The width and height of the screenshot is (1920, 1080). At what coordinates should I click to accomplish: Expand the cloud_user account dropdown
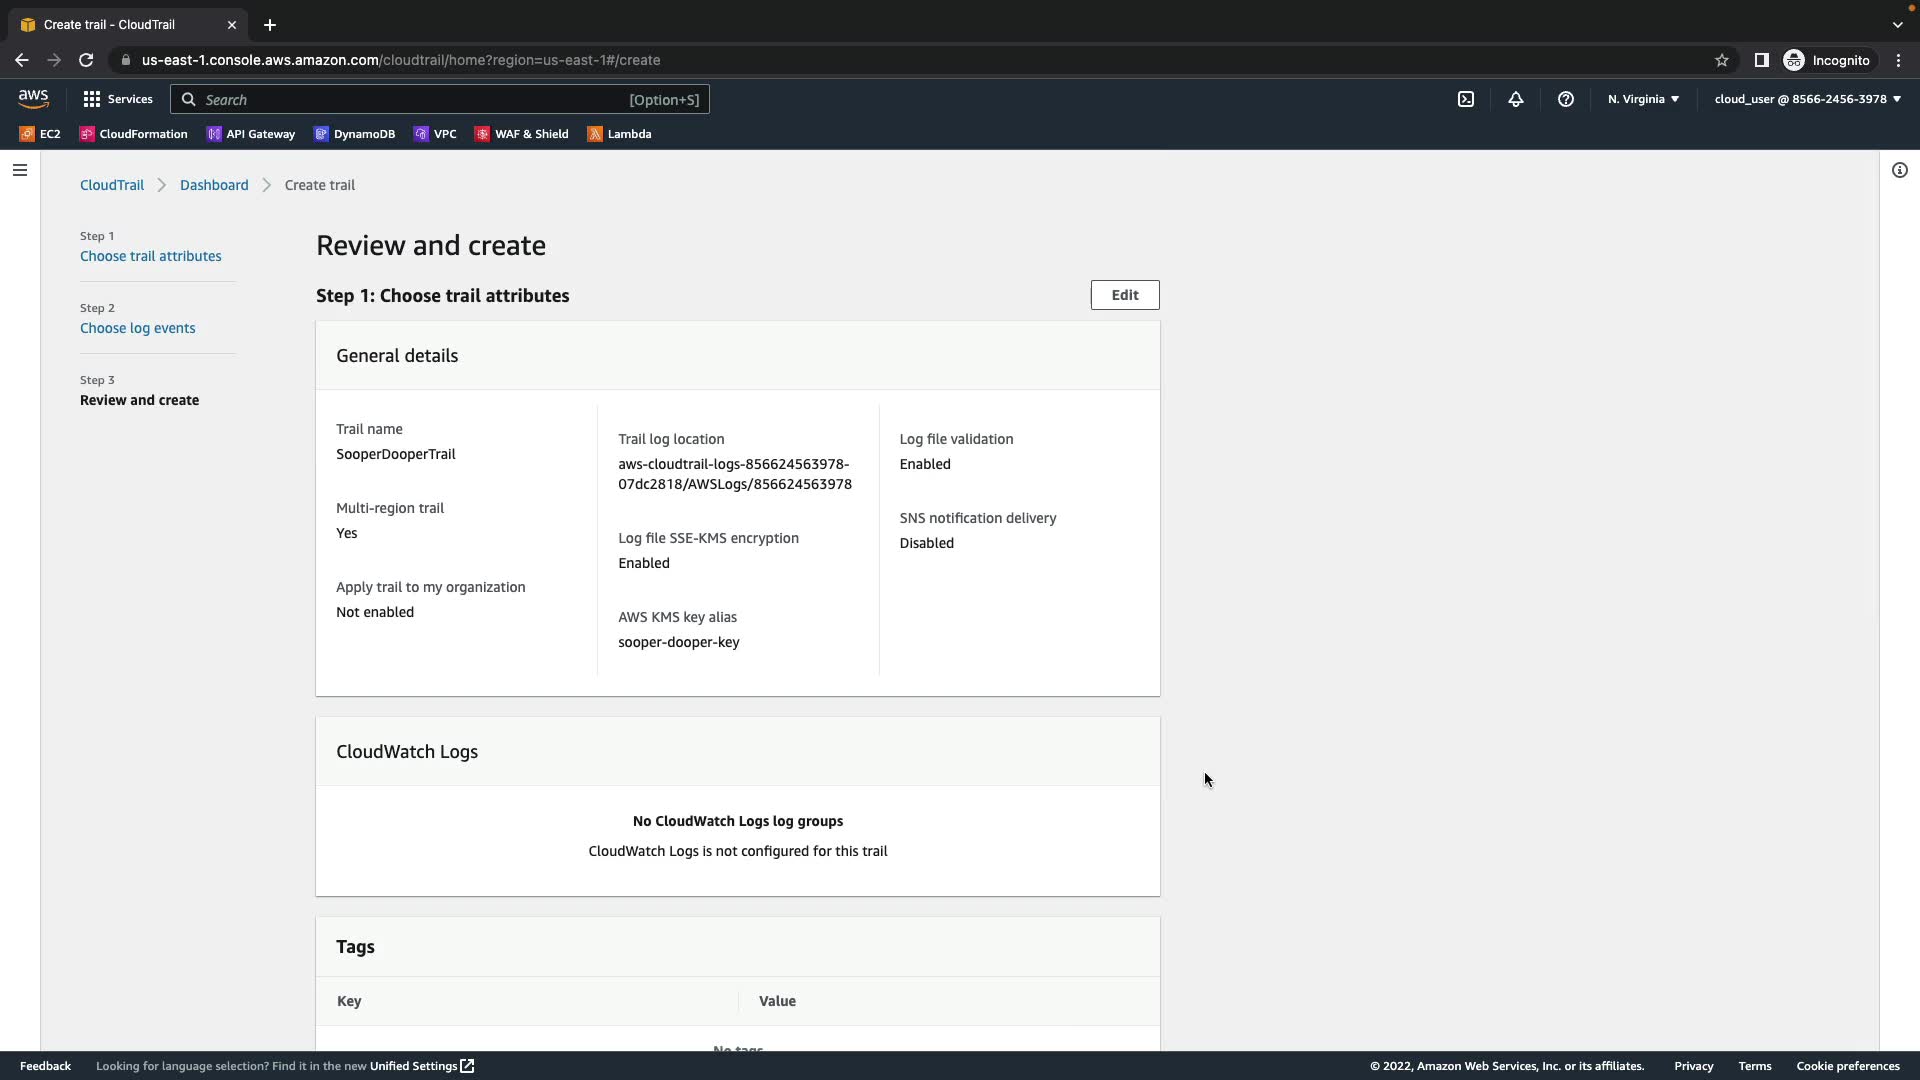tap(1807, 99)
